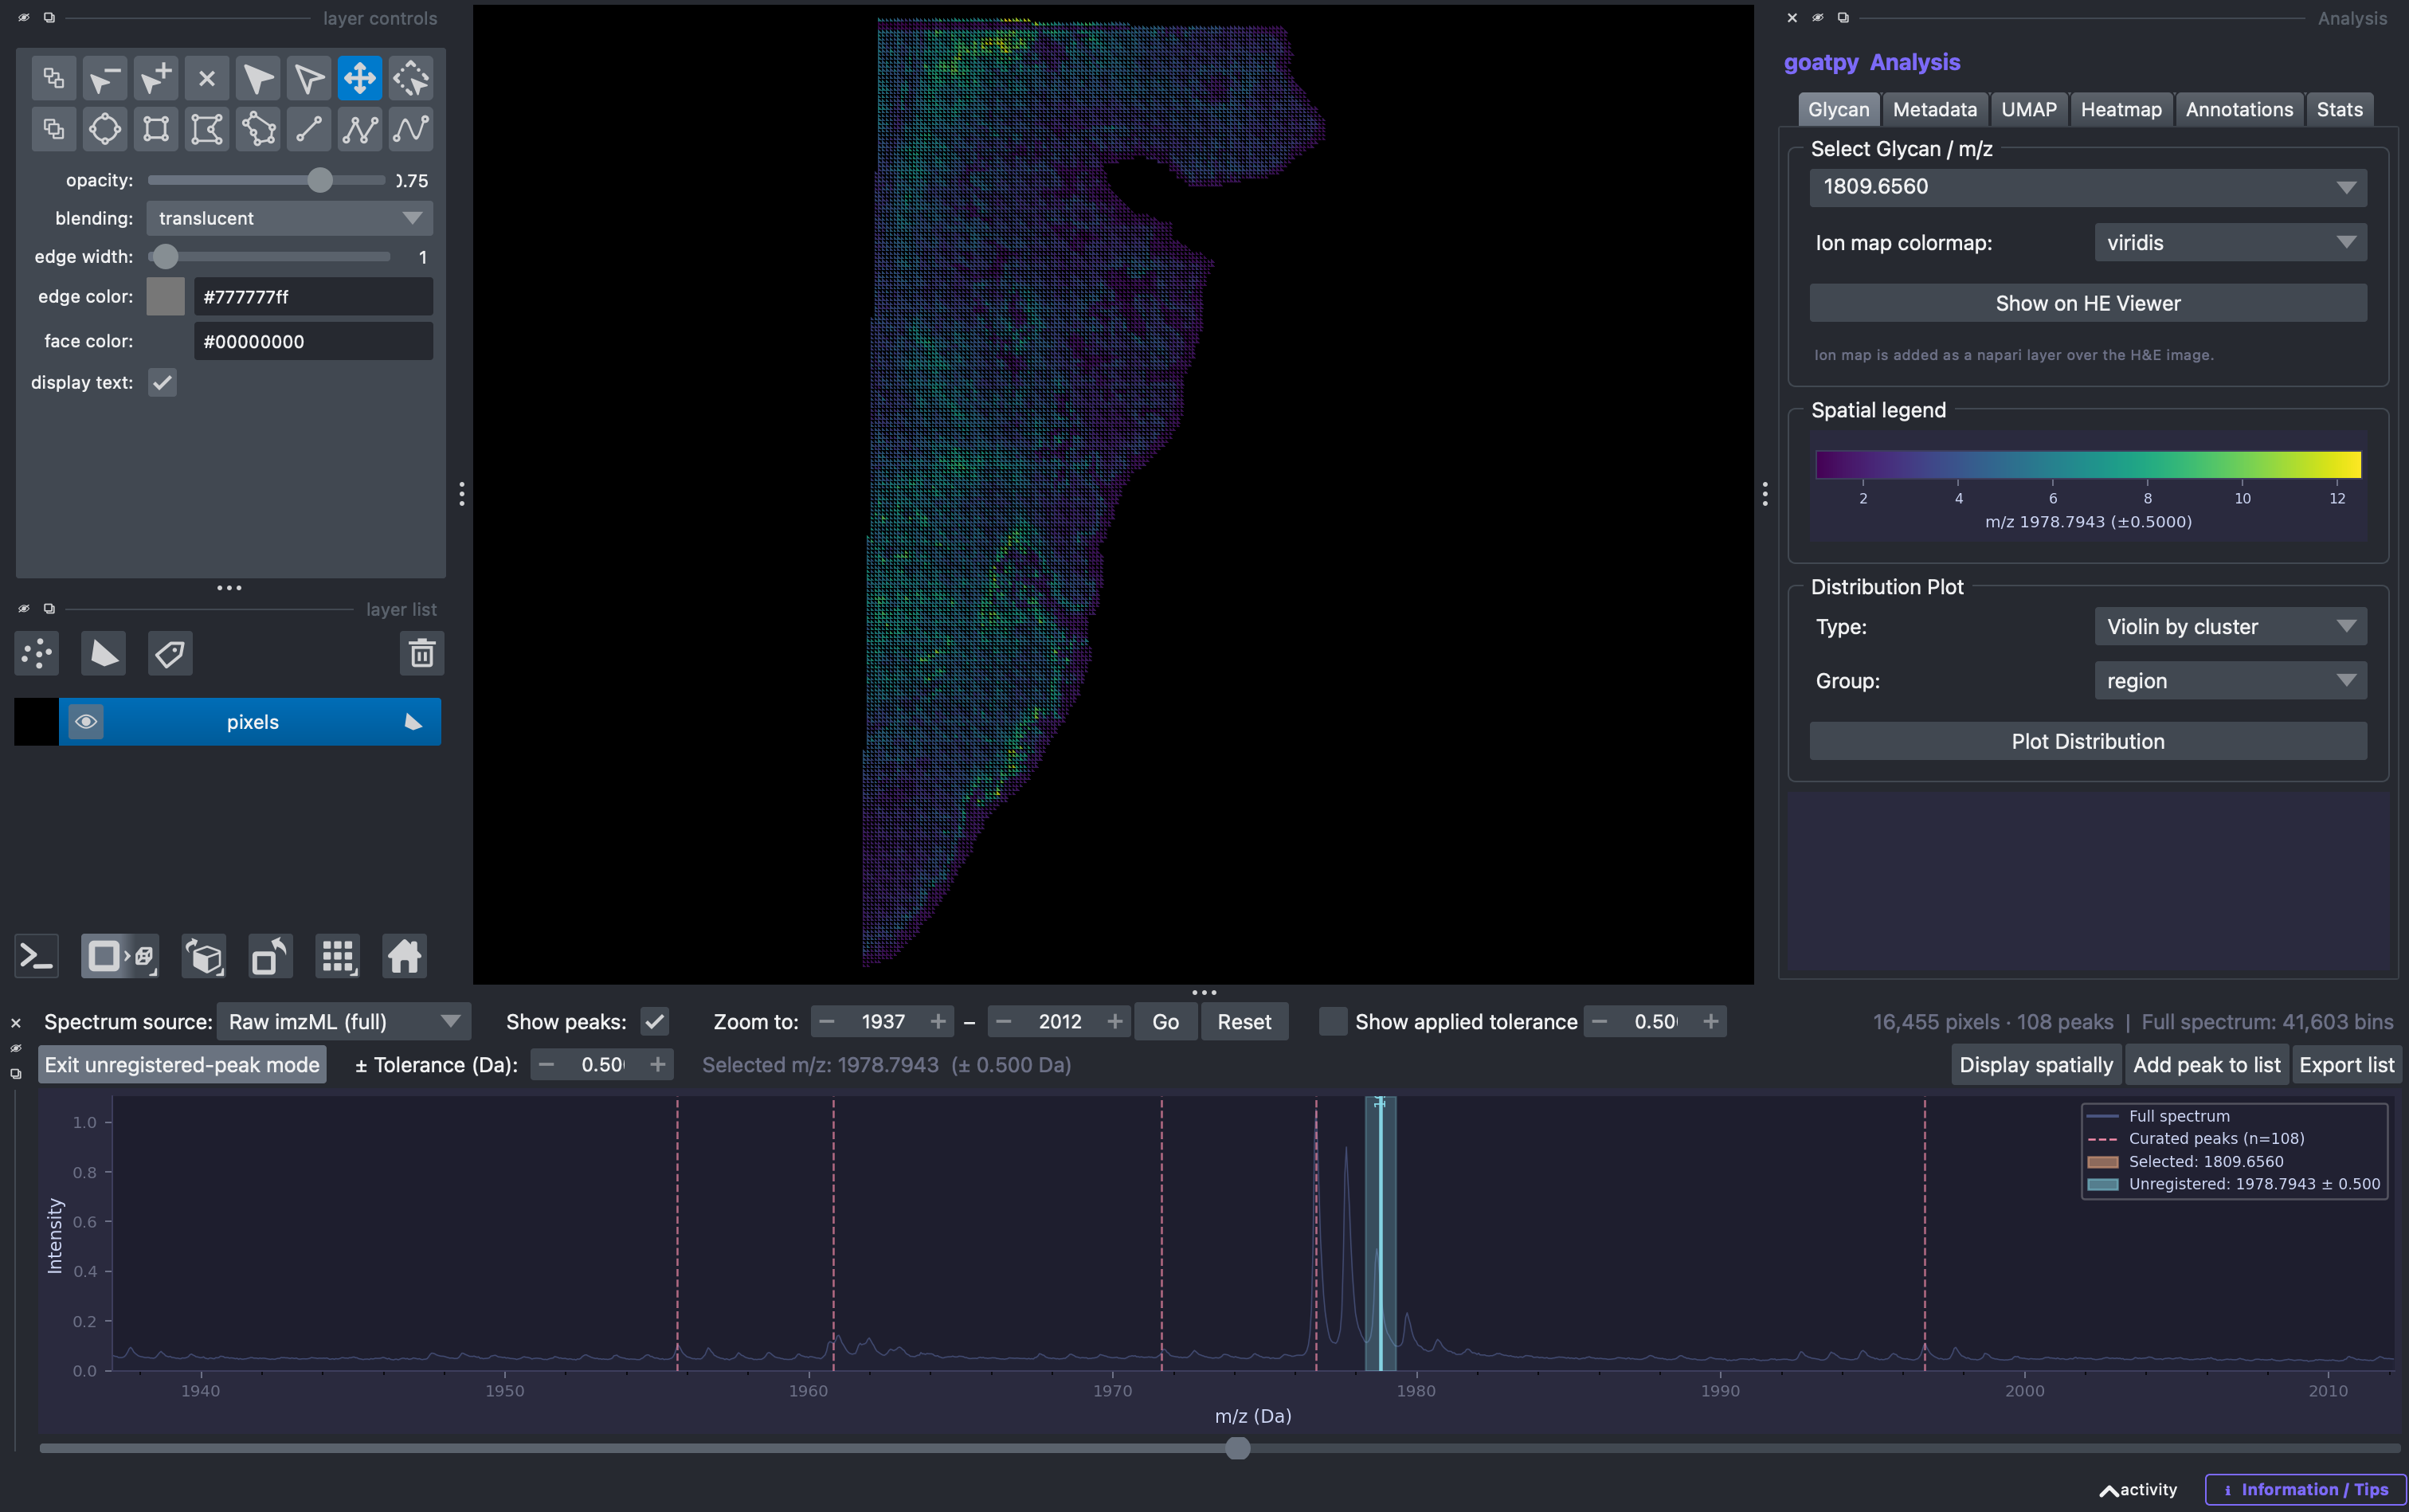
Task: Open the napari console
Action: tap(37, 956)
